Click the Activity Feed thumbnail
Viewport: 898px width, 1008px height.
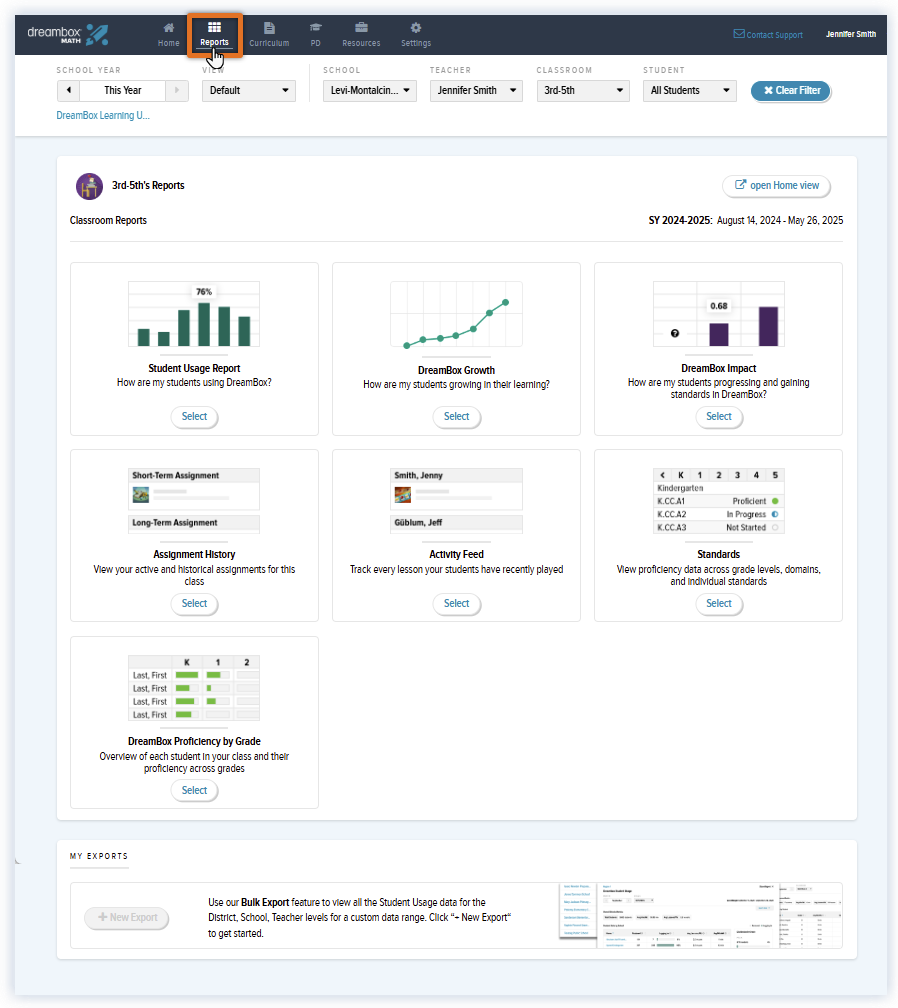point(456,501)
